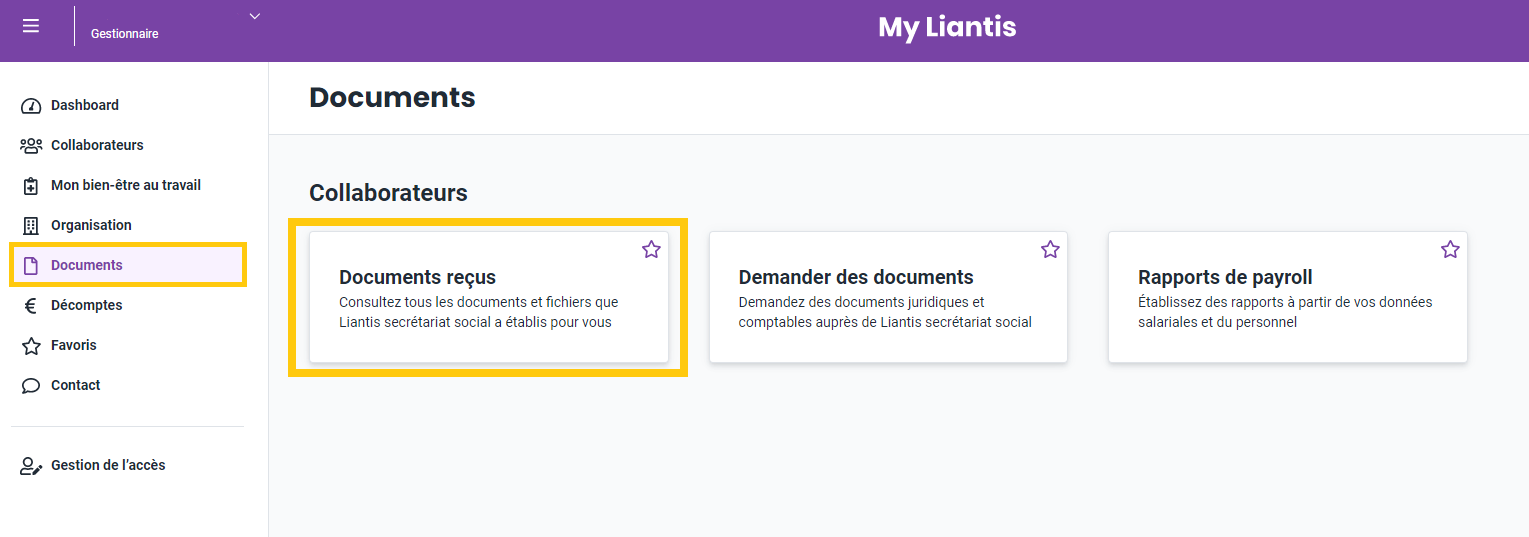The width and height of the screenshot is (1529, 537).
Task: Click the Gestionnaire role label
Action: [x=124, y=33]
